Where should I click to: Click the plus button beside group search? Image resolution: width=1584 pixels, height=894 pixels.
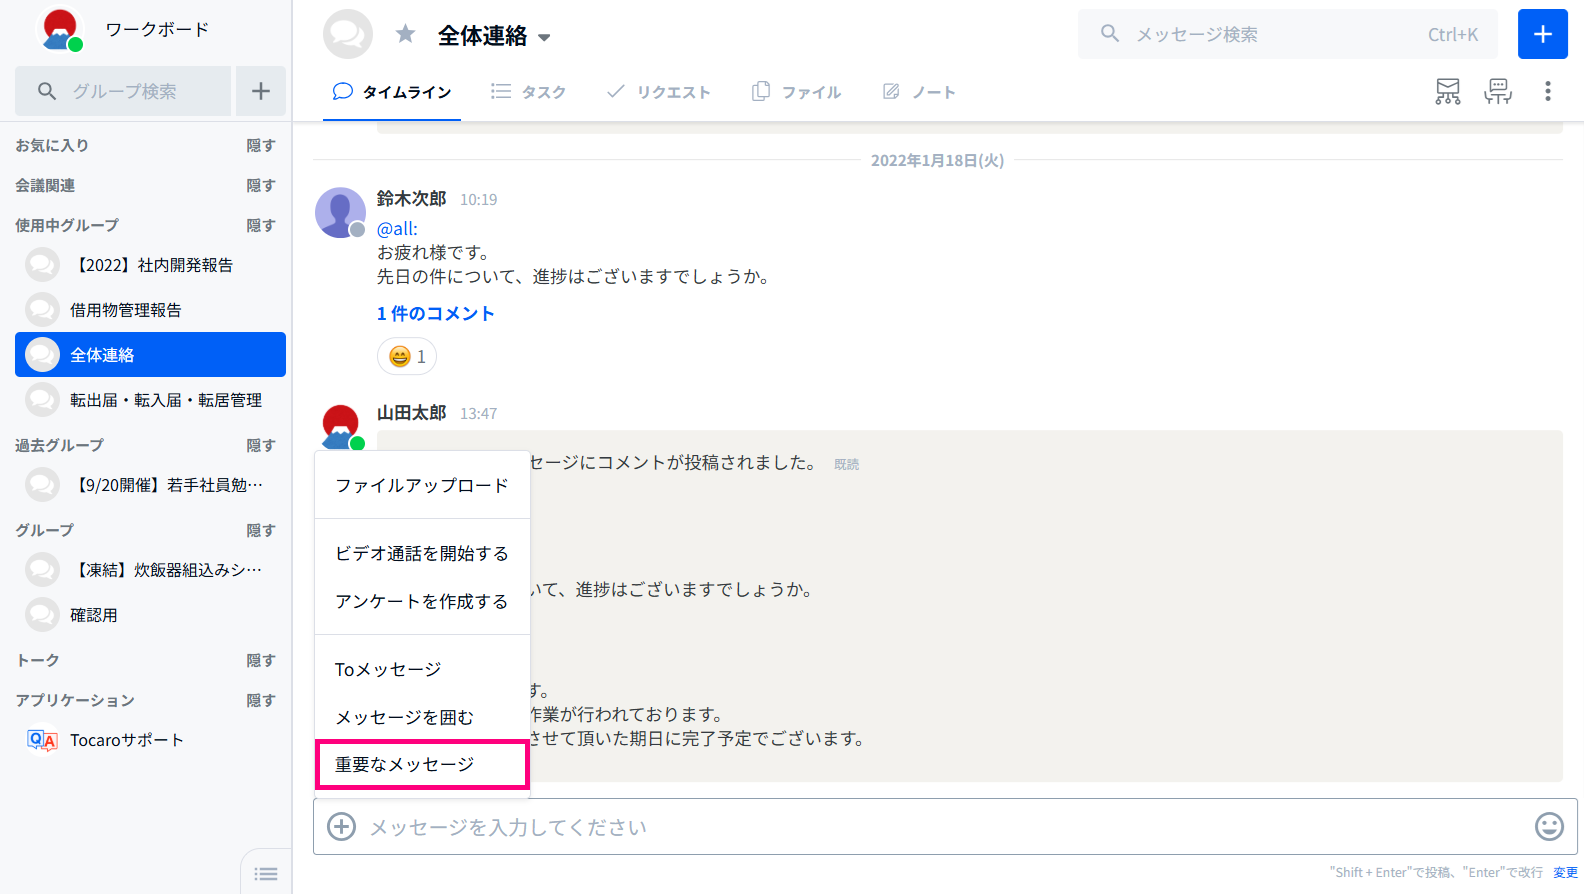click(261, 91)
